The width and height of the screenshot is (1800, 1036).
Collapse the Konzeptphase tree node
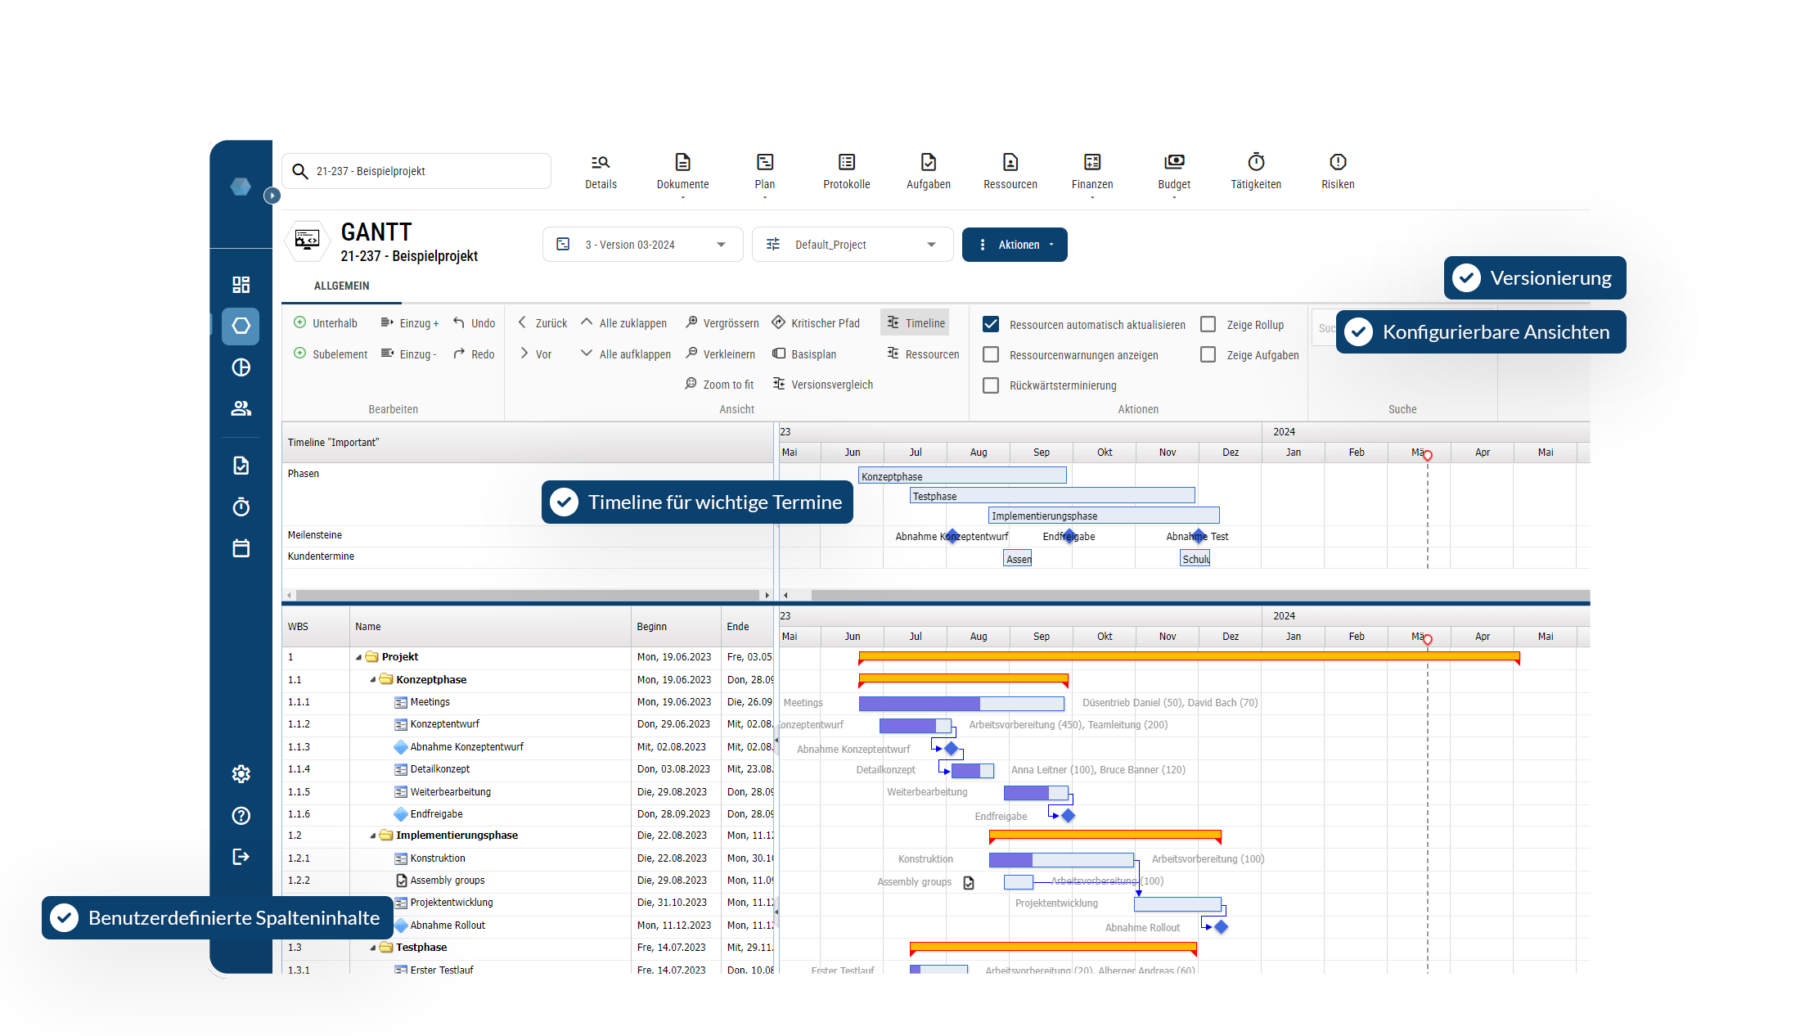point(373,680)
